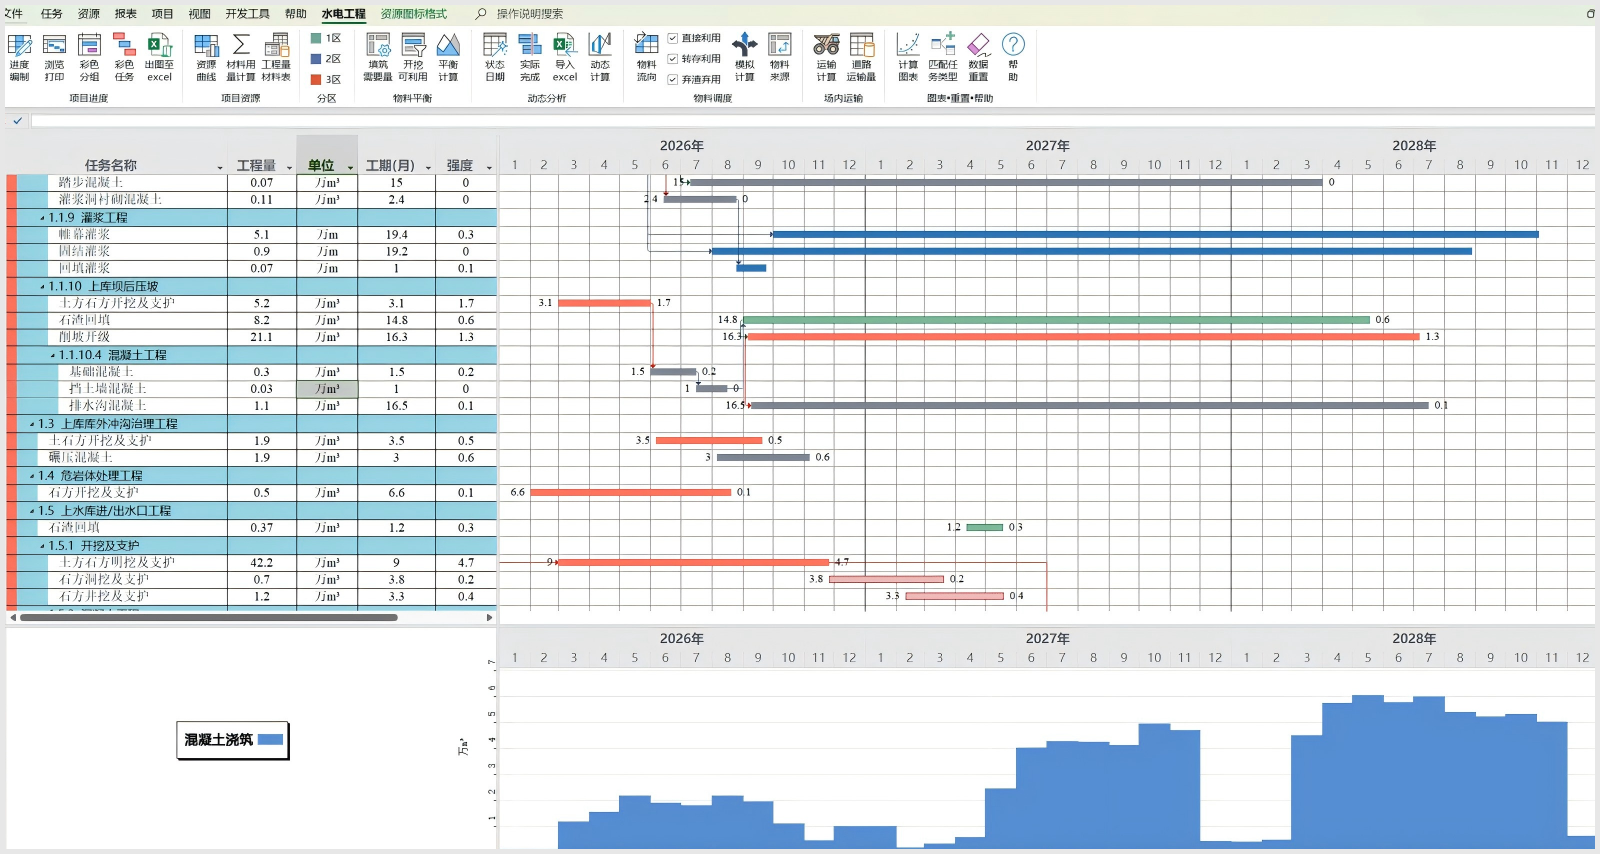Open the 进度编制 schedule tool
The image size is (1600, 854).
point(20,56)
